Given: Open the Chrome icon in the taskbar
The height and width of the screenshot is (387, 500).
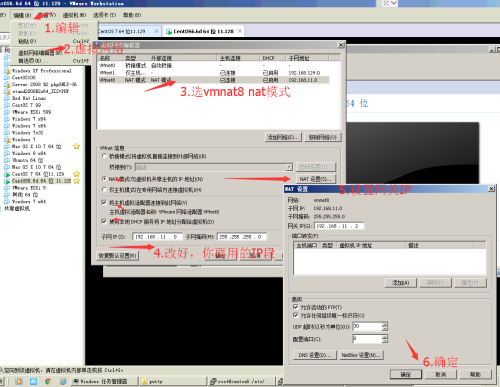Looking at the screenshot, I should point(48,381).
